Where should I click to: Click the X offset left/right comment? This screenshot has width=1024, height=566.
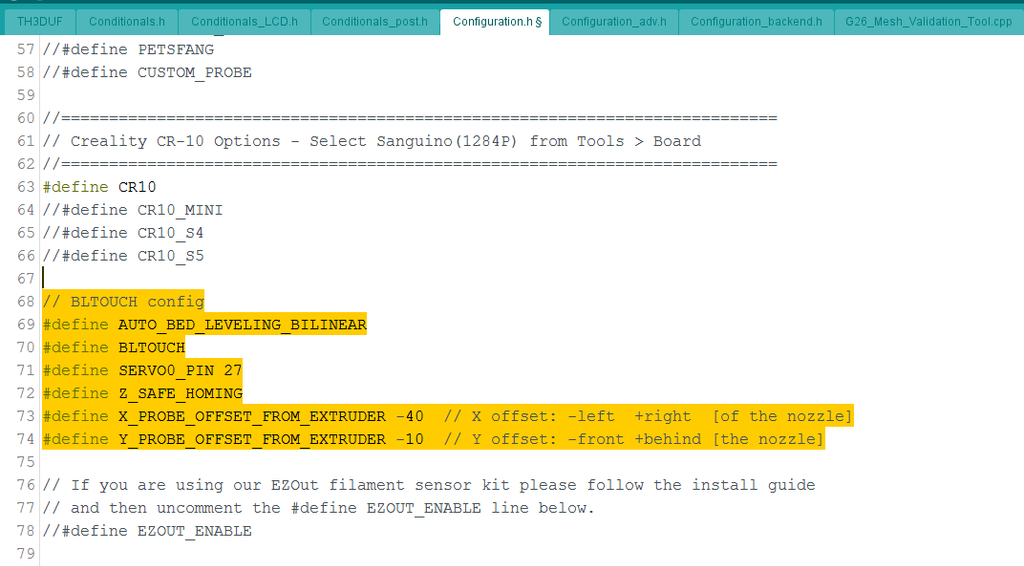point(648,416)
